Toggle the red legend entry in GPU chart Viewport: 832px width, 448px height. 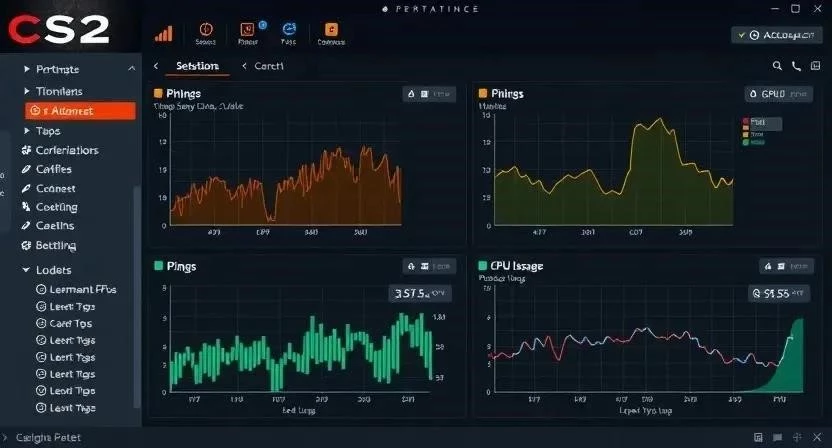coord(746,122)
